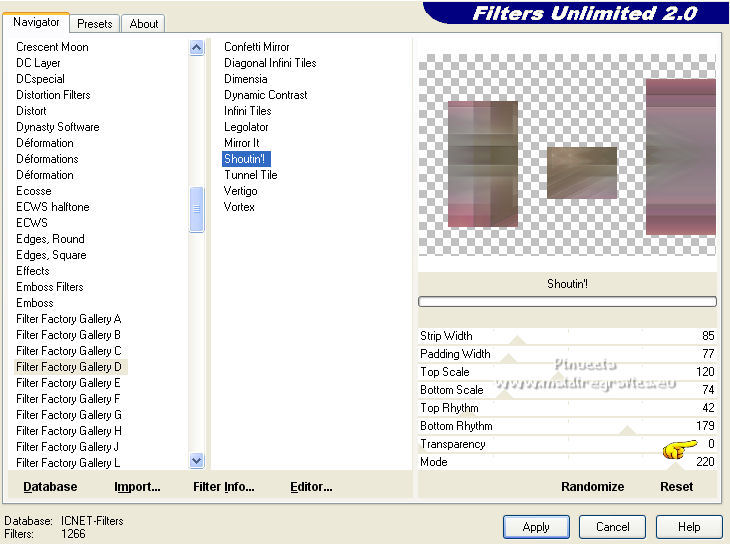Click Reset to restore defaults
The width and height of the screenshot is (730, 544).
[x=676, y=487]
